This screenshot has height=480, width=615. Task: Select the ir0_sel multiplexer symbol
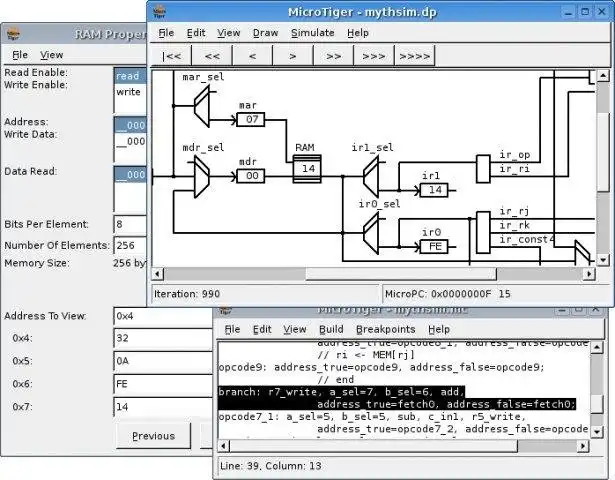pos(371,233)
